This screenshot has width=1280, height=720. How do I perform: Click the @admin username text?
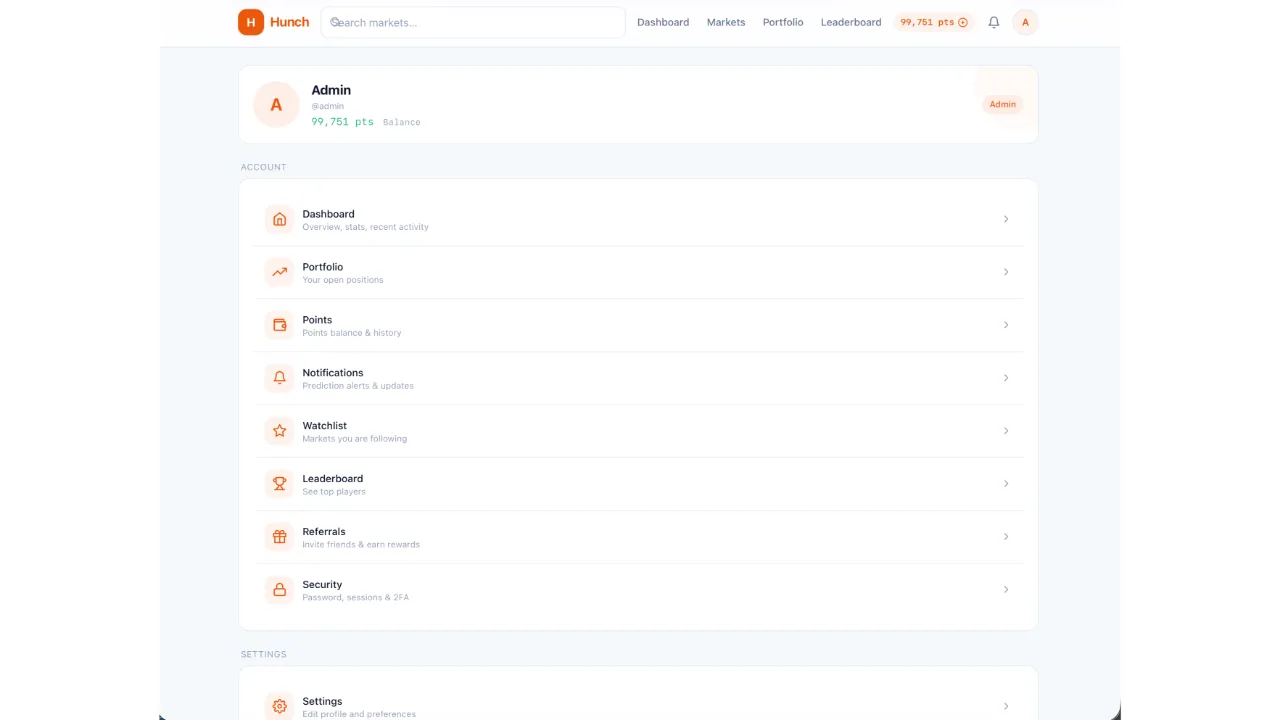coord(328,106)
